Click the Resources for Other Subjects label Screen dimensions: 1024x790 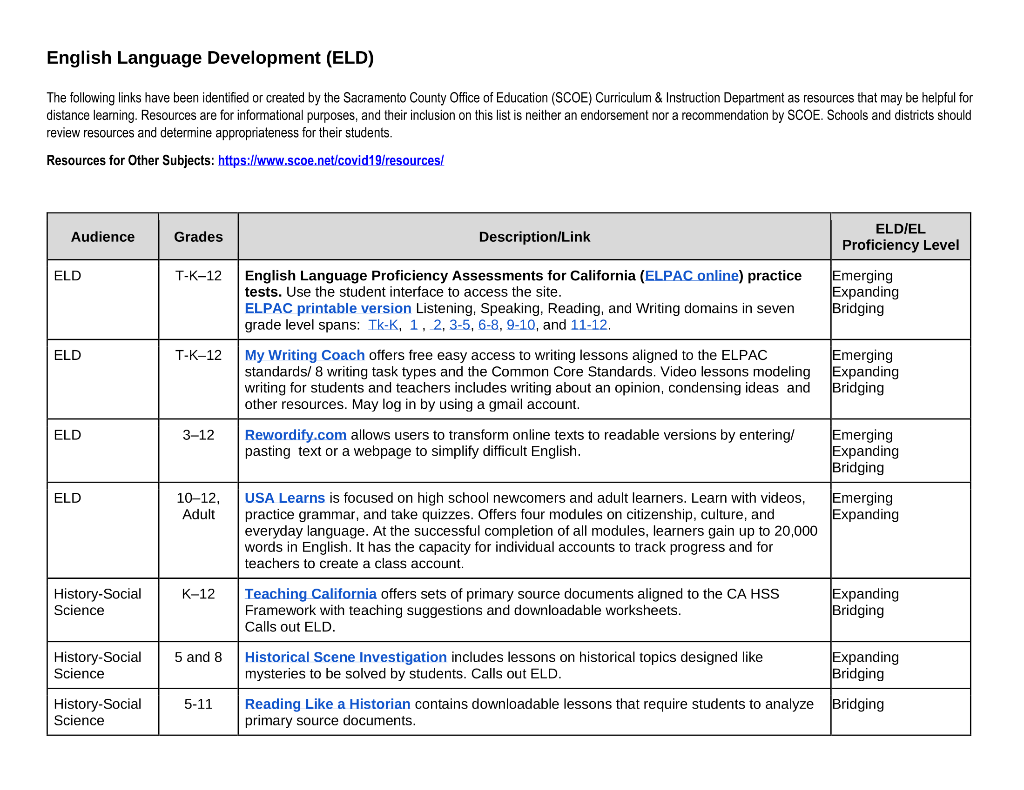[x=130, y=161]
